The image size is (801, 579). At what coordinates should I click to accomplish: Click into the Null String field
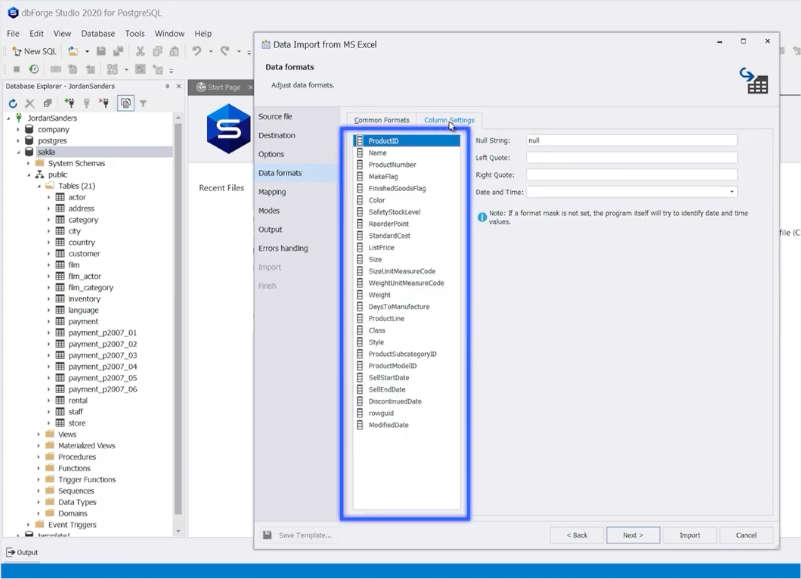point(631,141)
